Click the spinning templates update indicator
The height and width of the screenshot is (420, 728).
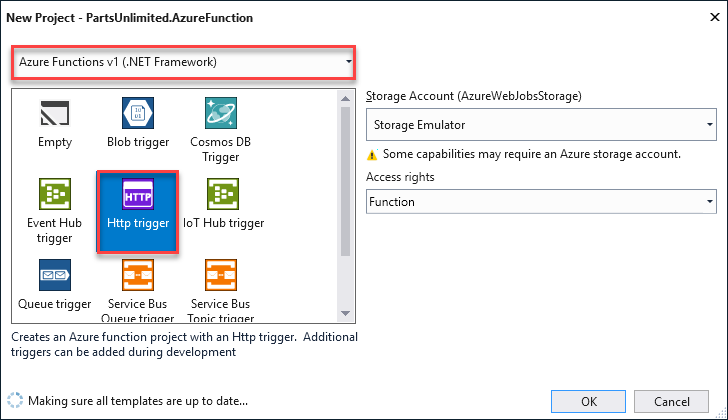15,401
